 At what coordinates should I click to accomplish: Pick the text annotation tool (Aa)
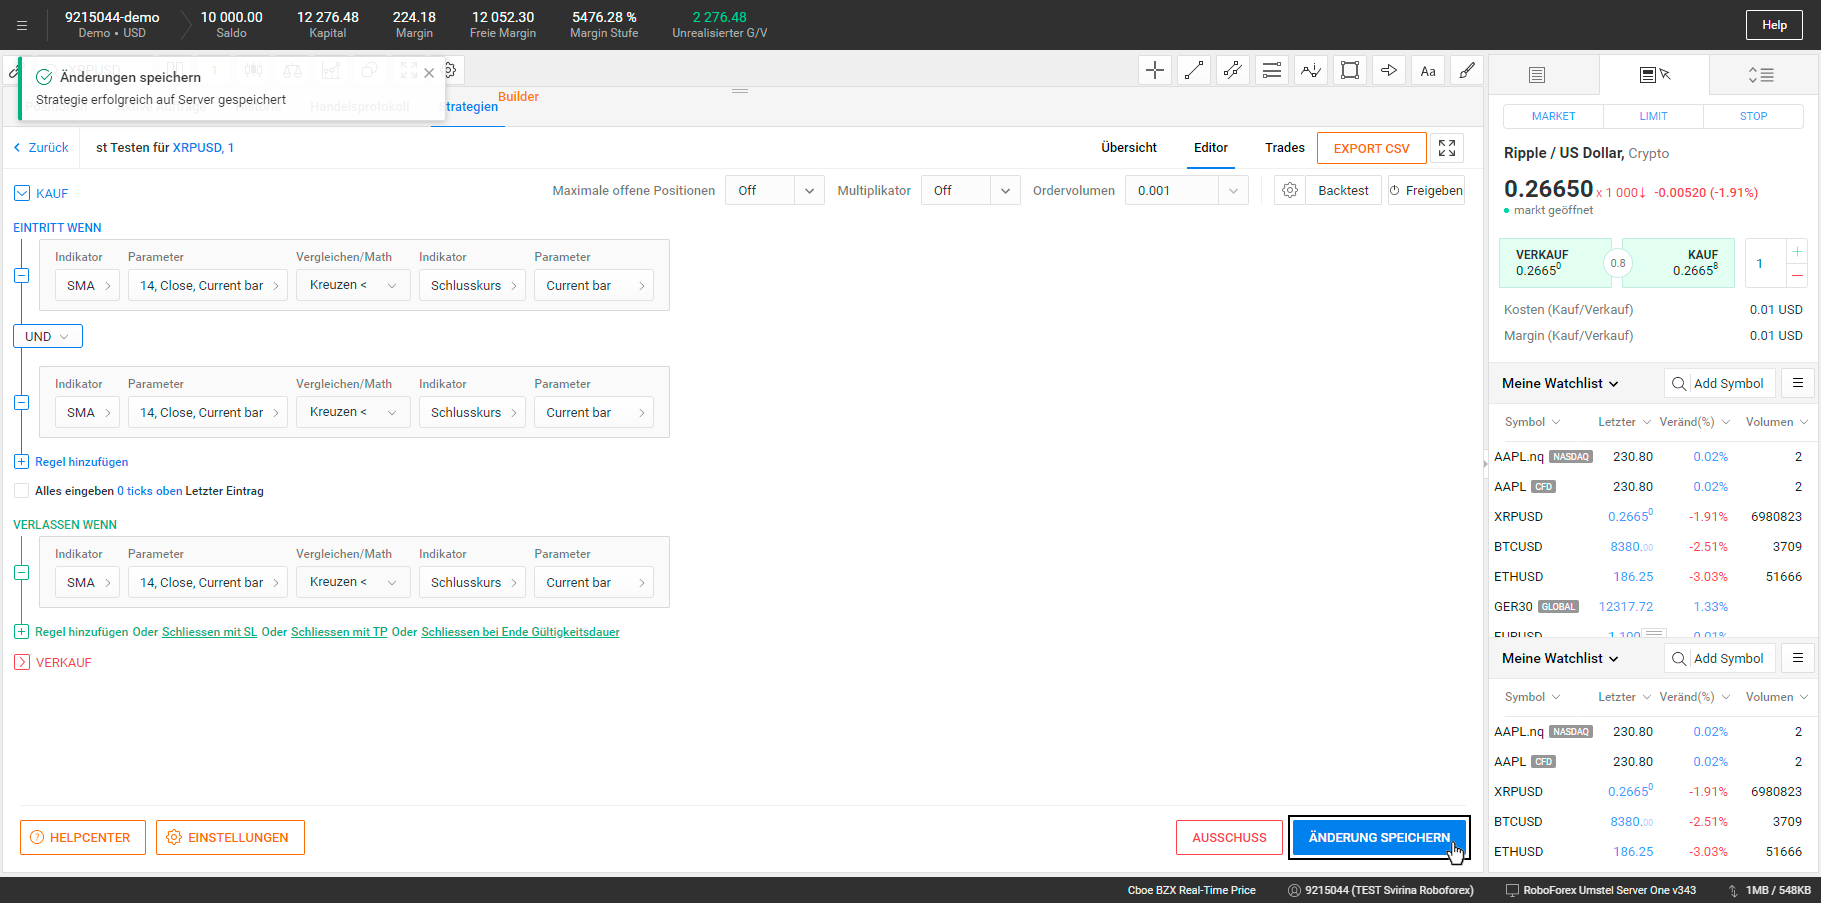(x=1428, y=70)
